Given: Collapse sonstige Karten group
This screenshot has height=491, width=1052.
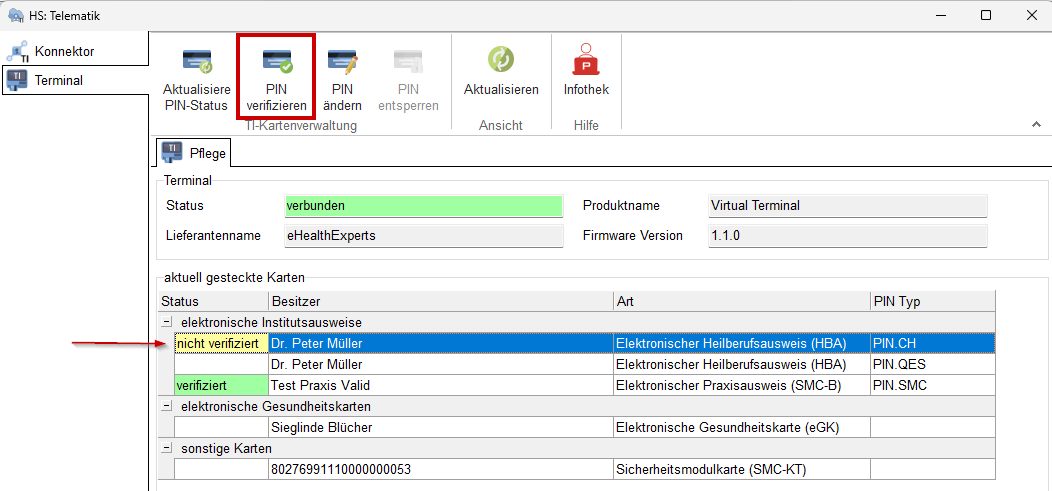Looking at the screenshot, I should click(166, 448).
